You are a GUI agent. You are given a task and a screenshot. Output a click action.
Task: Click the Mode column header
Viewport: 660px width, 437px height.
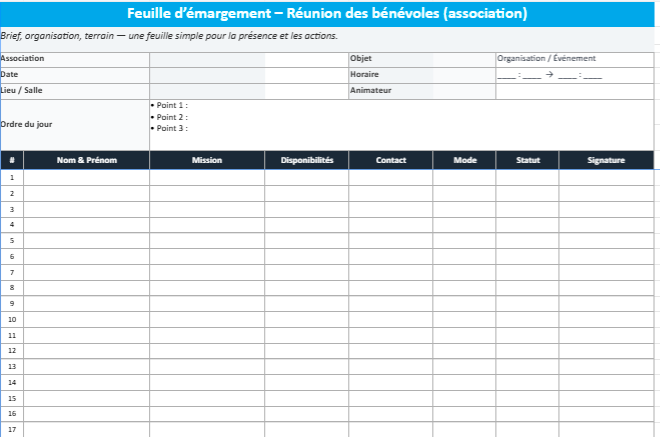point(464,160)
